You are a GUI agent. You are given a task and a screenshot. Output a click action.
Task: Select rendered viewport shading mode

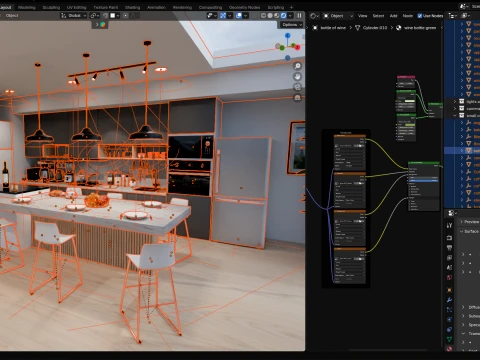coord(283,16)
